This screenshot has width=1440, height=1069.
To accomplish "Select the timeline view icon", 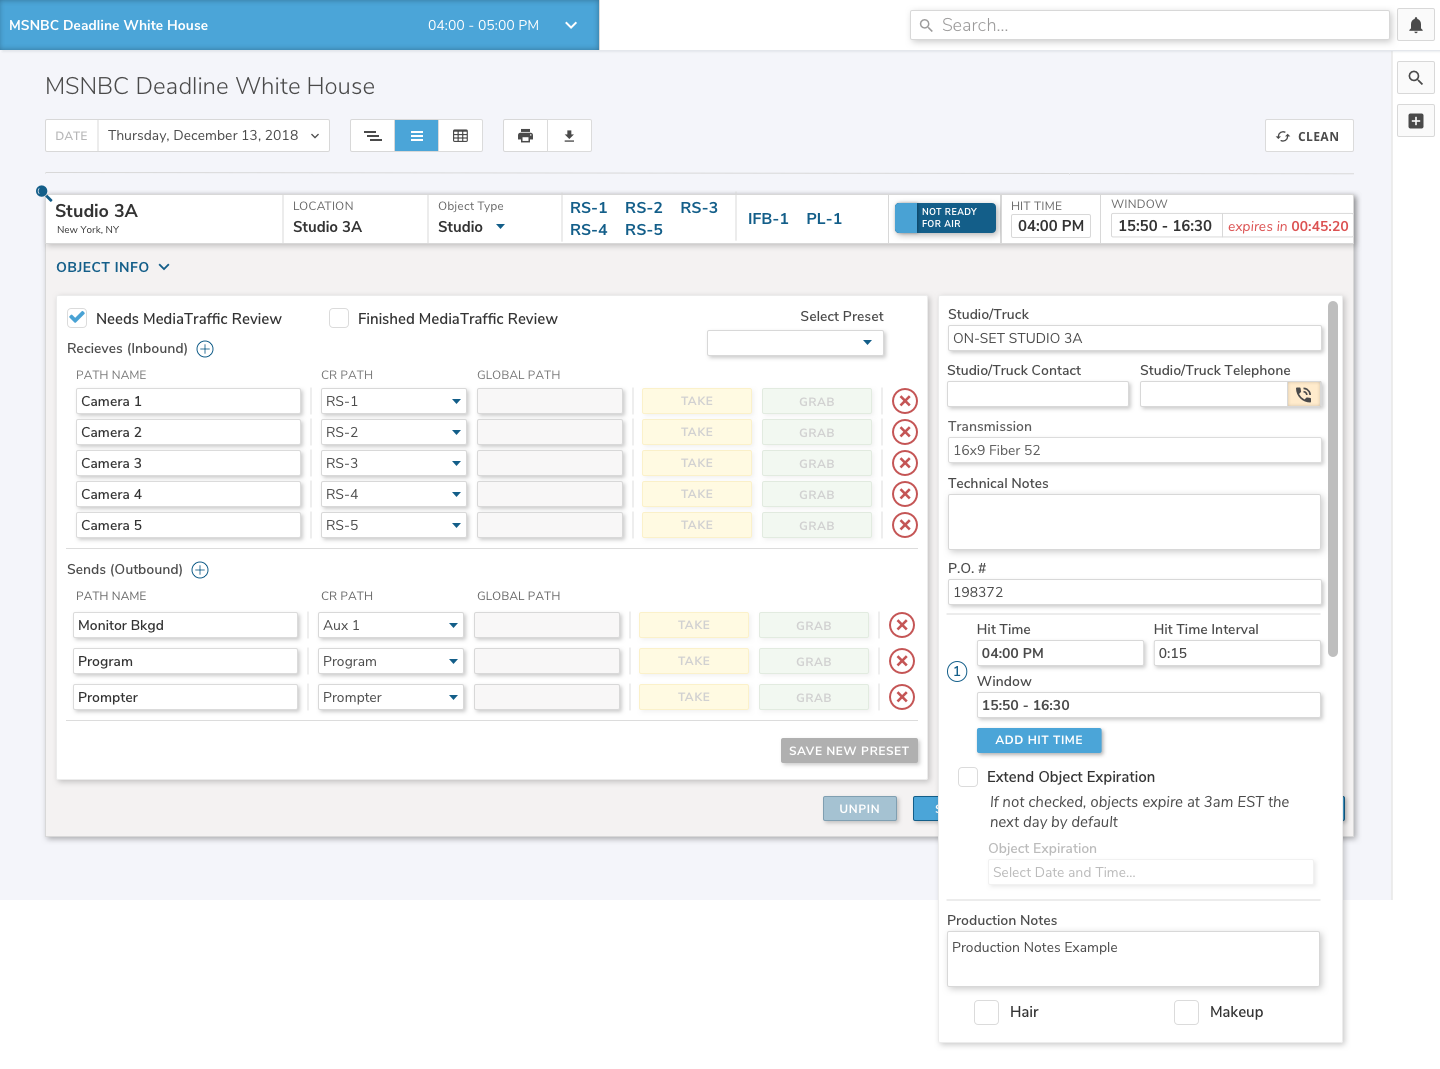I will [372, 136].
